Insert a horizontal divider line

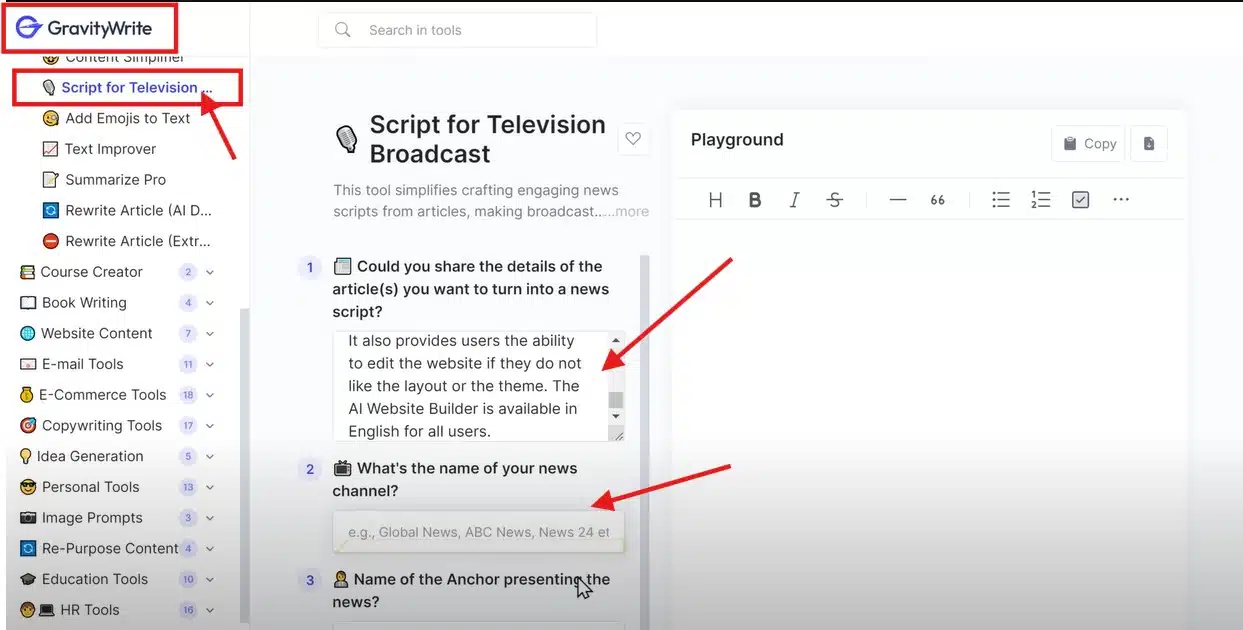tap(897, 199)
